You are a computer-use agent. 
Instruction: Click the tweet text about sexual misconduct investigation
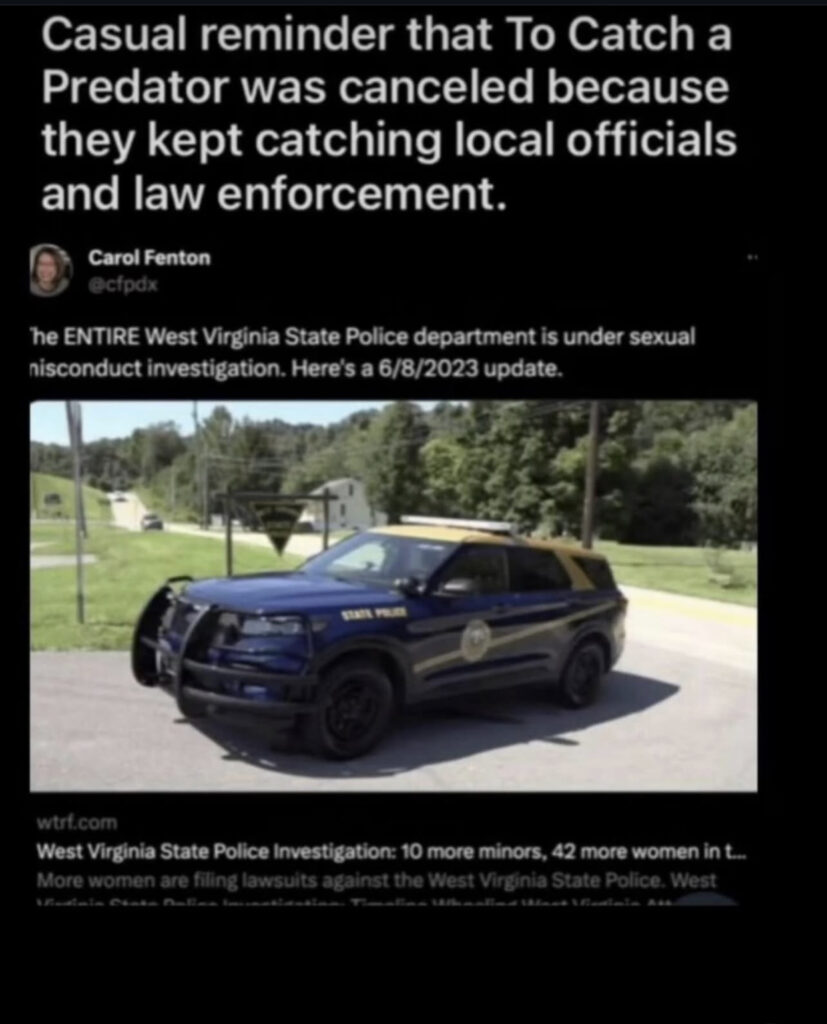coord(363,353)
